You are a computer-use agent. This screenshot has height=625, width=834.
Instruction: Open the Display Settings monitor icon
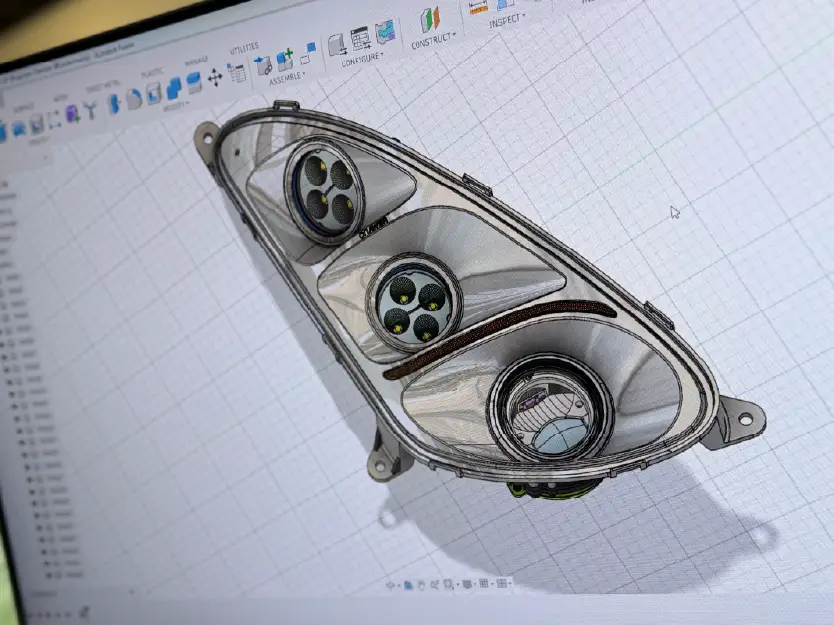467,584
